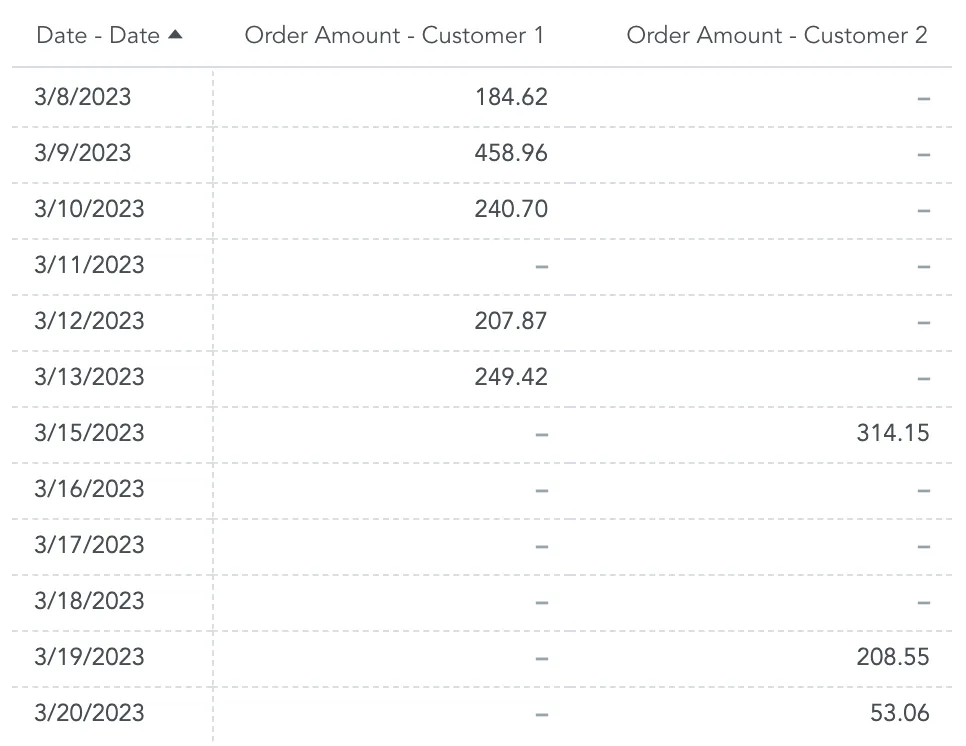Viewport: 966px width, 746px height.
Task: Toggle sort direction for Date - Date
Action: (97, 33)
